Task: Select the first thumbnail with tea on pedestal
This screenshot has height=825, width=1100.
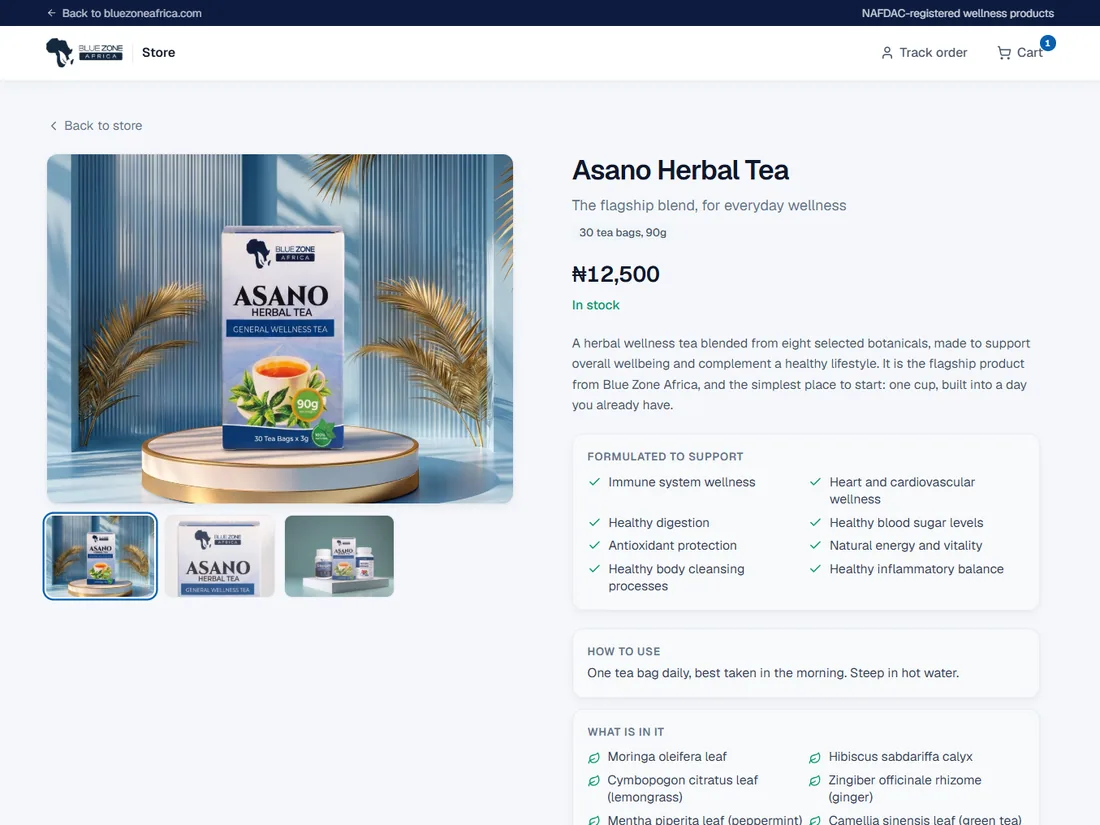Action: (x=100, y=556)
